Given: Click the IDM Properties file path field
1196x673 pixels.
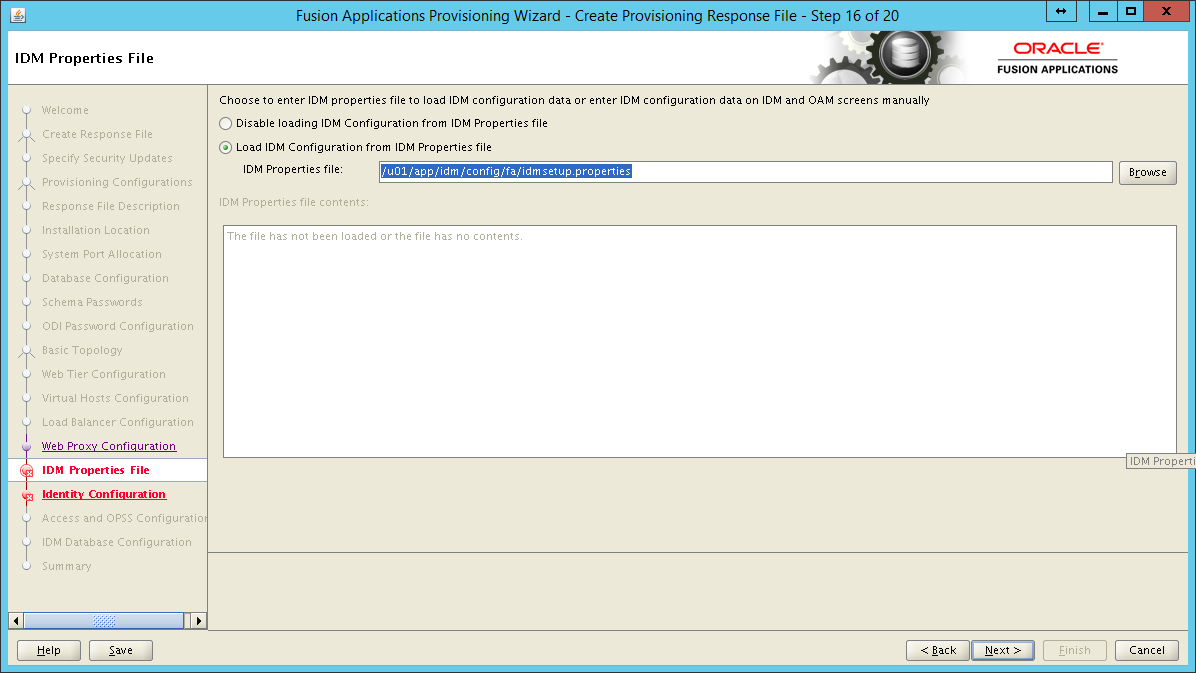Looking at the screenshot, I should point(745,172).
